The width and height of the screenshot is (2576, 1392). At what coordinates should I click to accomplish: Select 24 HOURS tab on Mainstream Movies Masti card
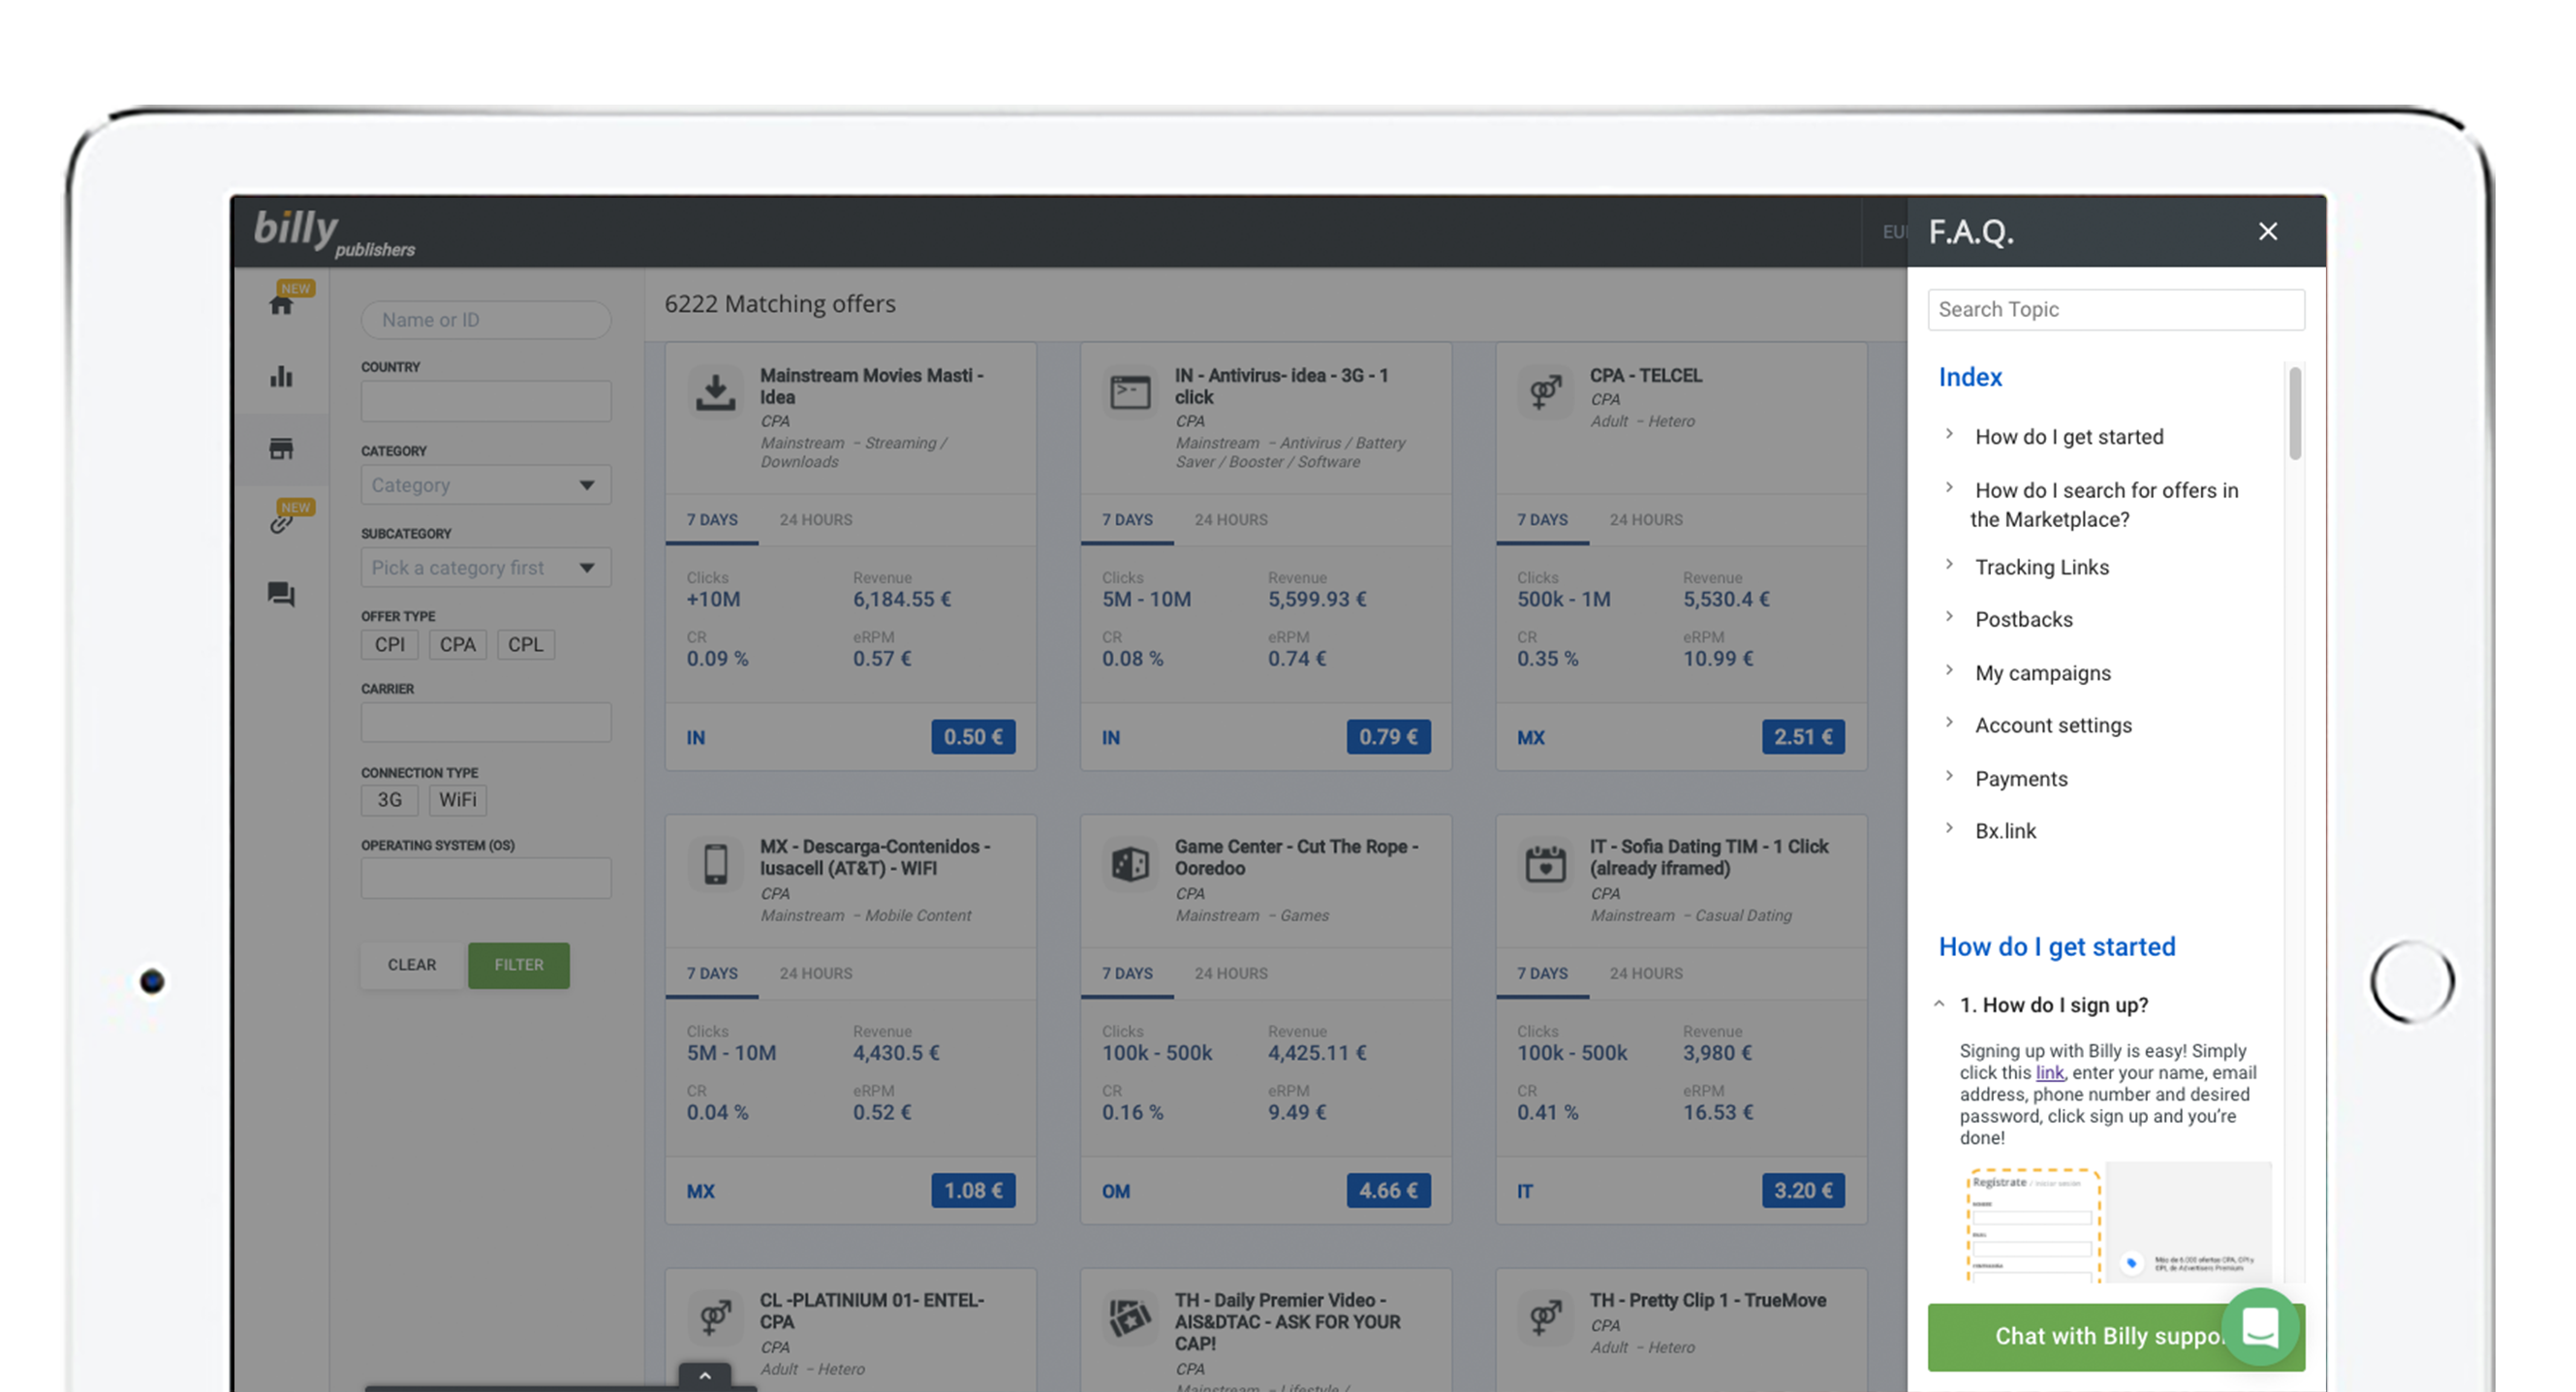(x=816, y=520)
